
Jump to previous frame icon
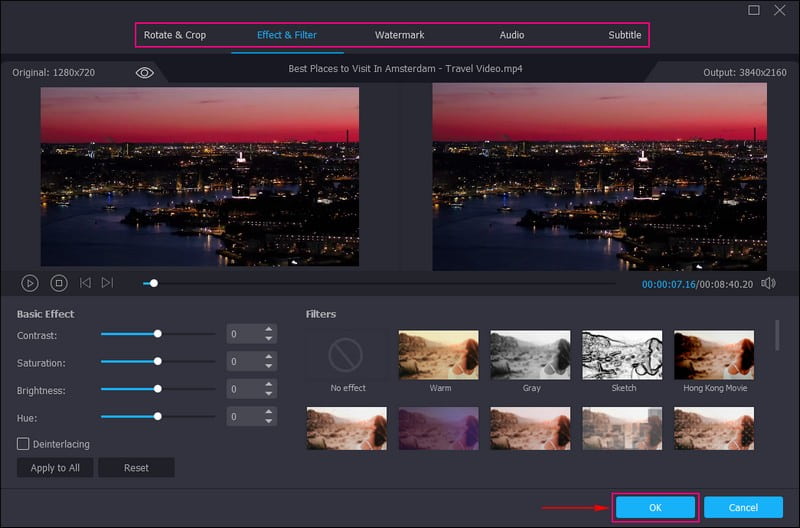[85, 284]
